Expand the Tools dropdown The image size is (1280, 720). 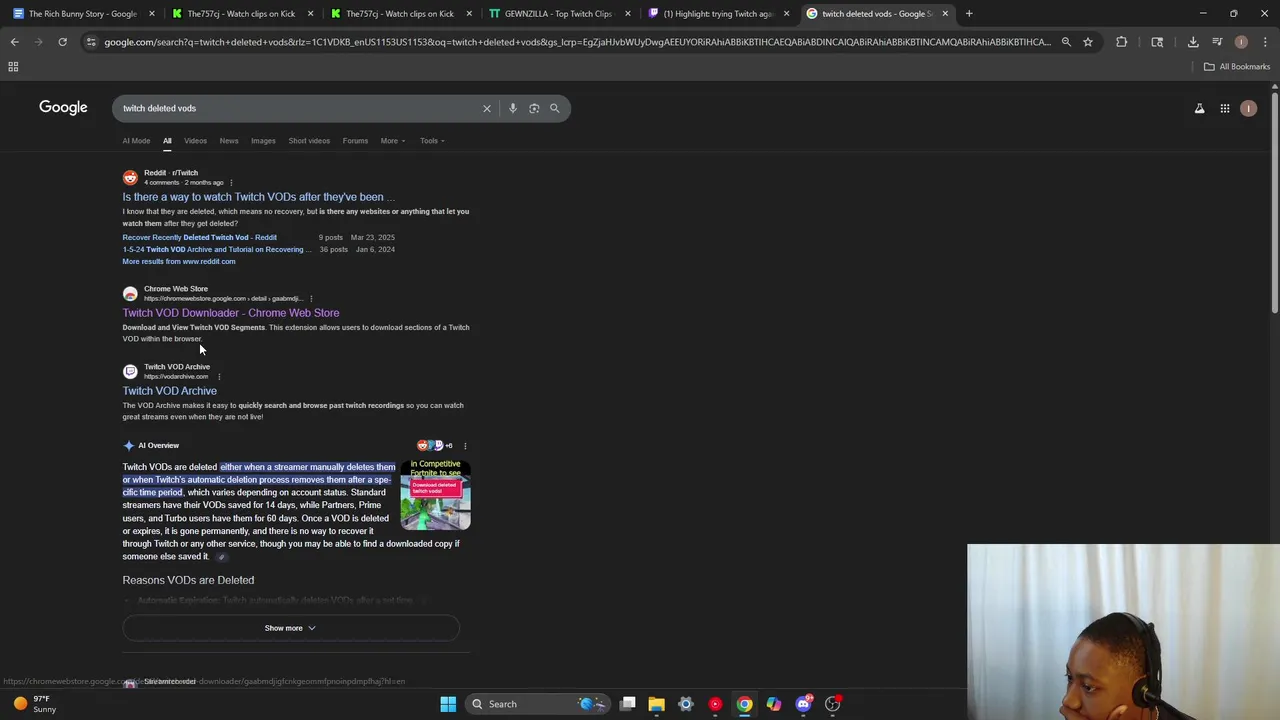click(432, 141)
